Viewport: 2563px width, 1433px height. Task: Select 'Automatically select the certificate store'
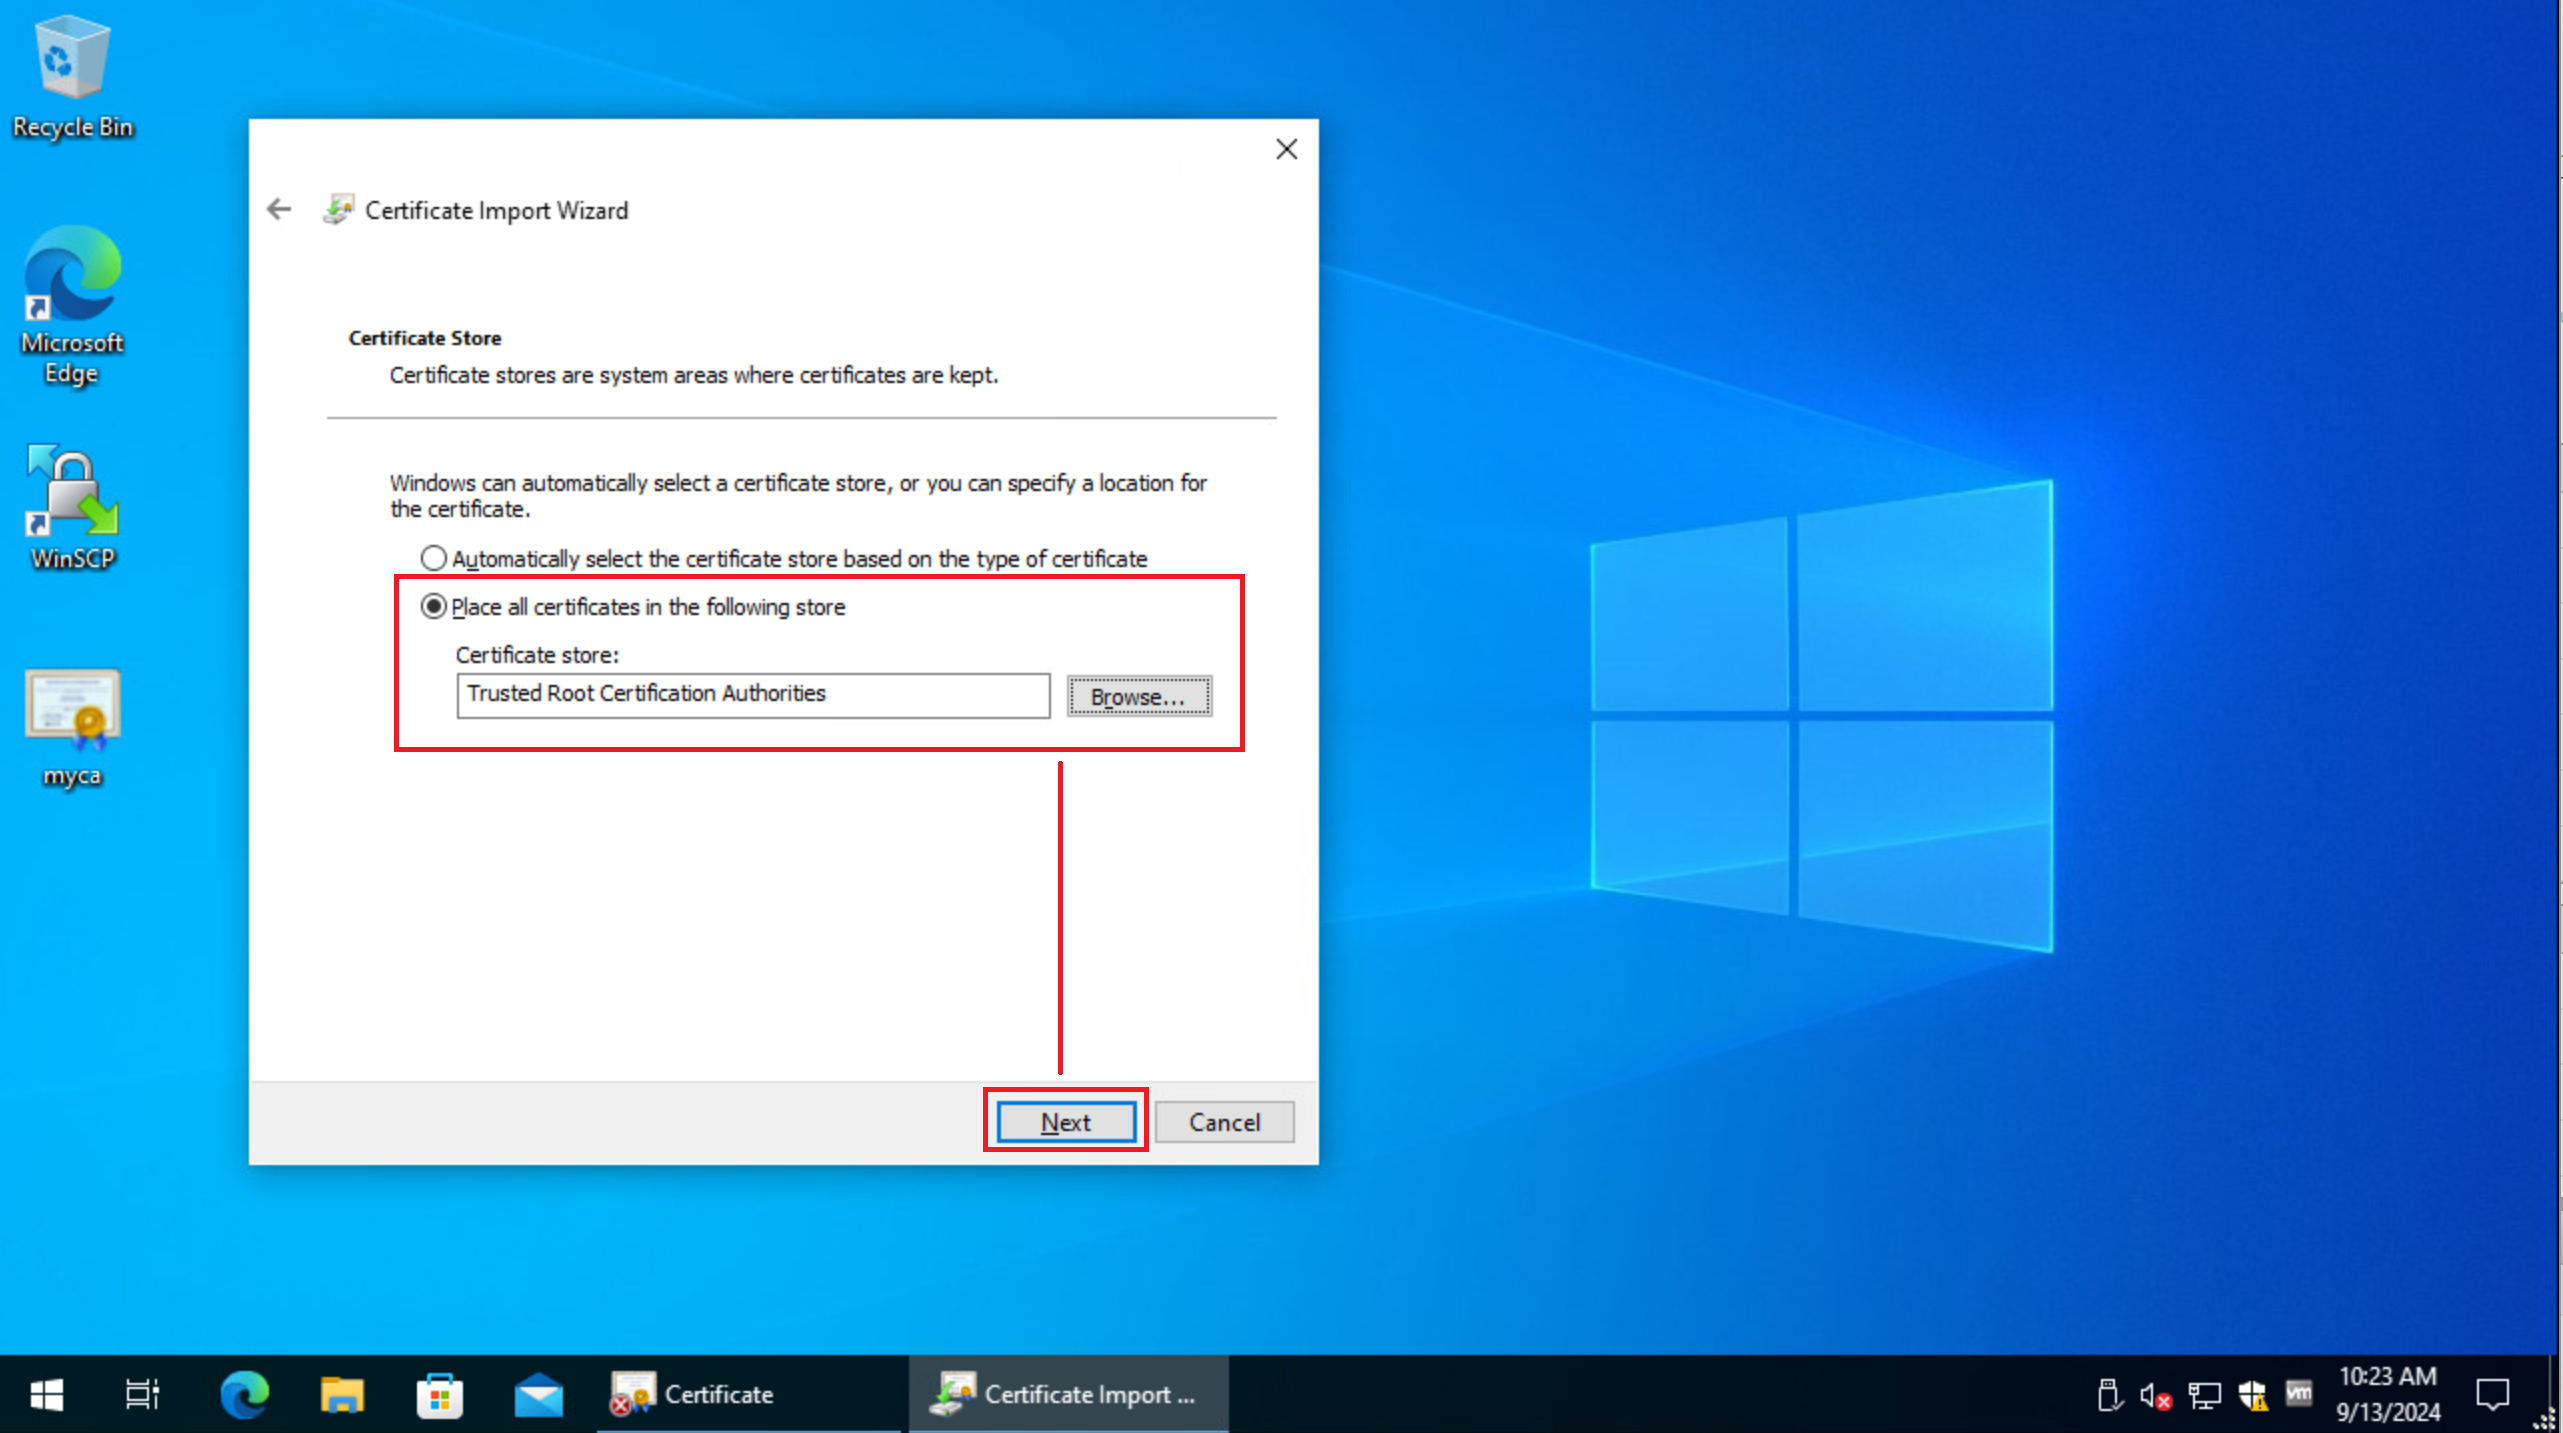click(433, 556)
